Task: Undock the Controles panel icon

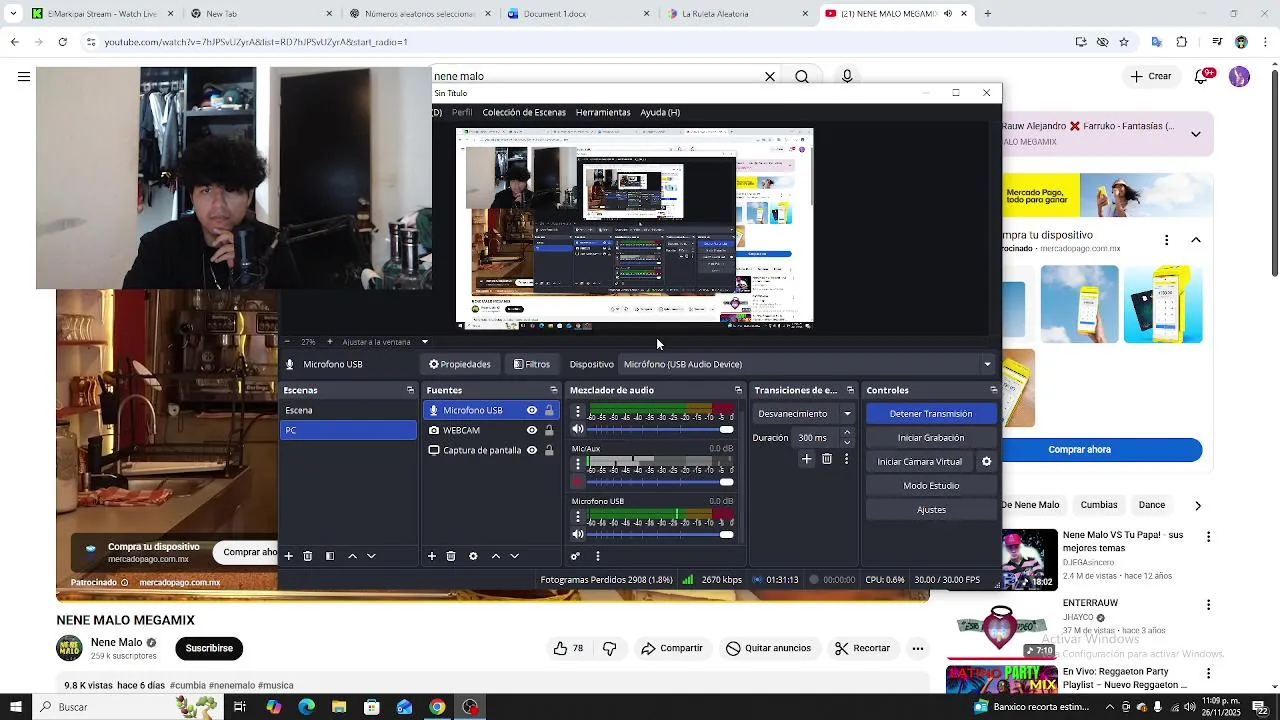Action: pos(994,390)
